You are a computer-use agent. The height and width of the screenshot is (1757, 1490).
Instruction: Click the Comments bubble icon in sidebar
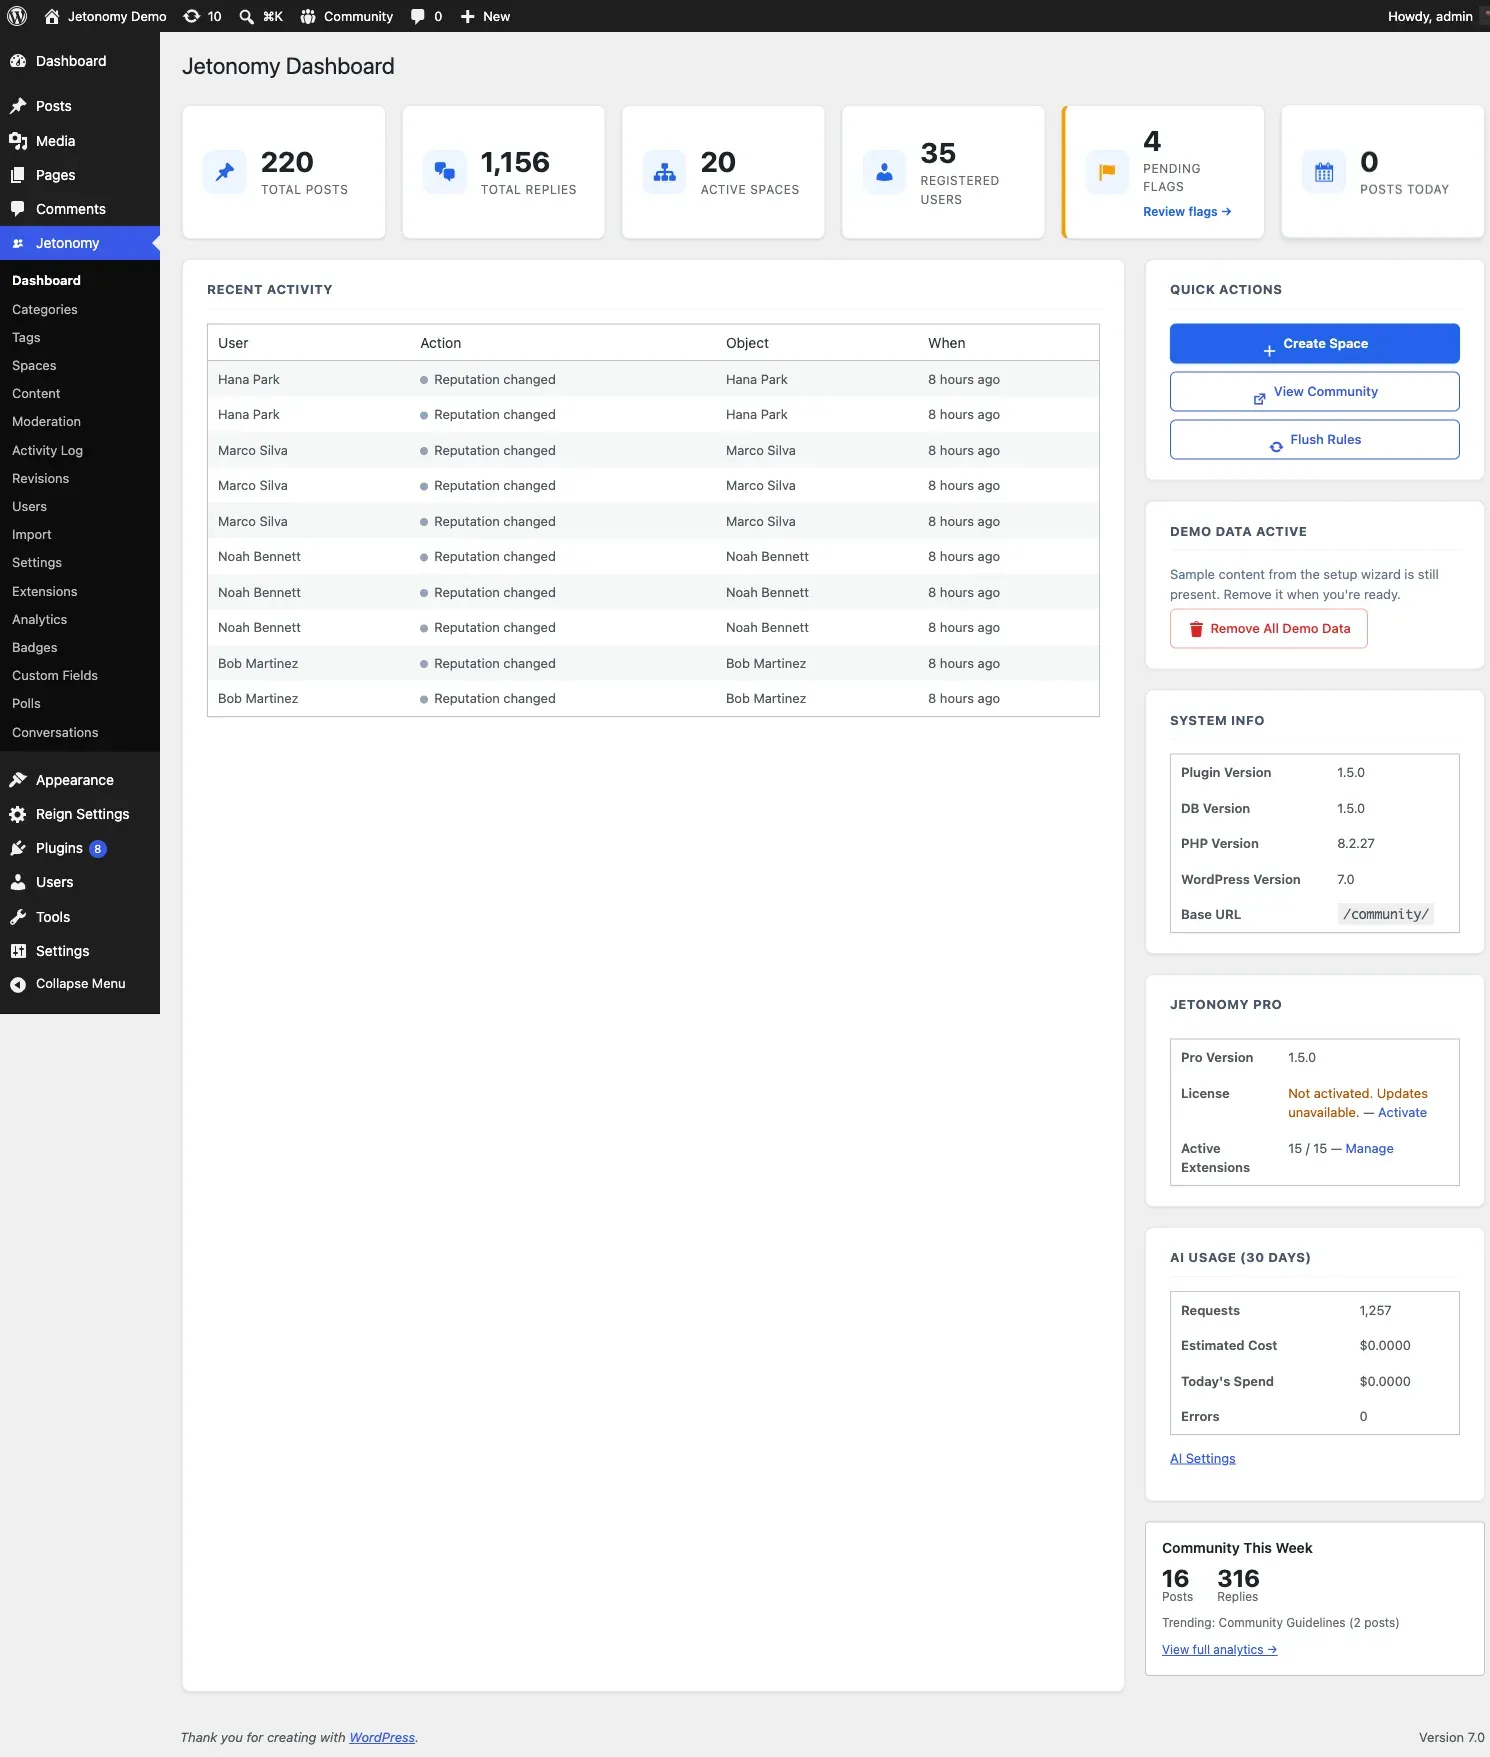click(18, 209)
